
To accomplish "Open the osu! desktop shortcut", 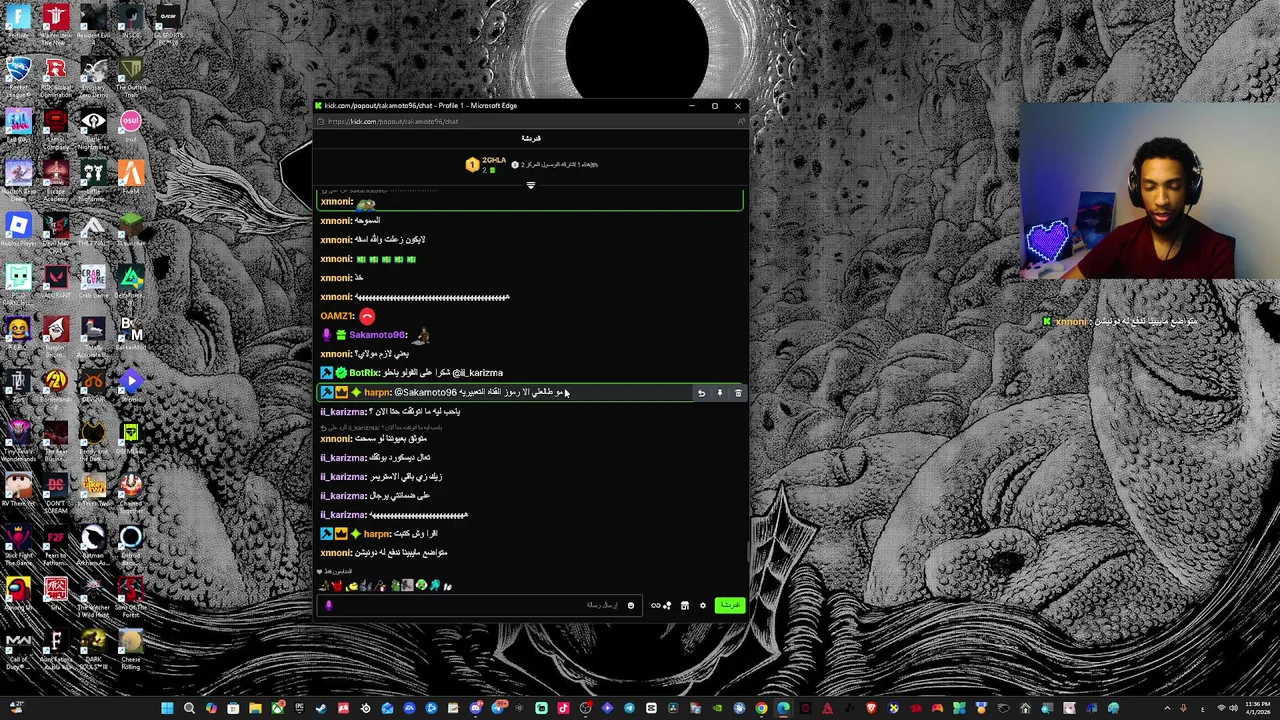I will [131, 127].
